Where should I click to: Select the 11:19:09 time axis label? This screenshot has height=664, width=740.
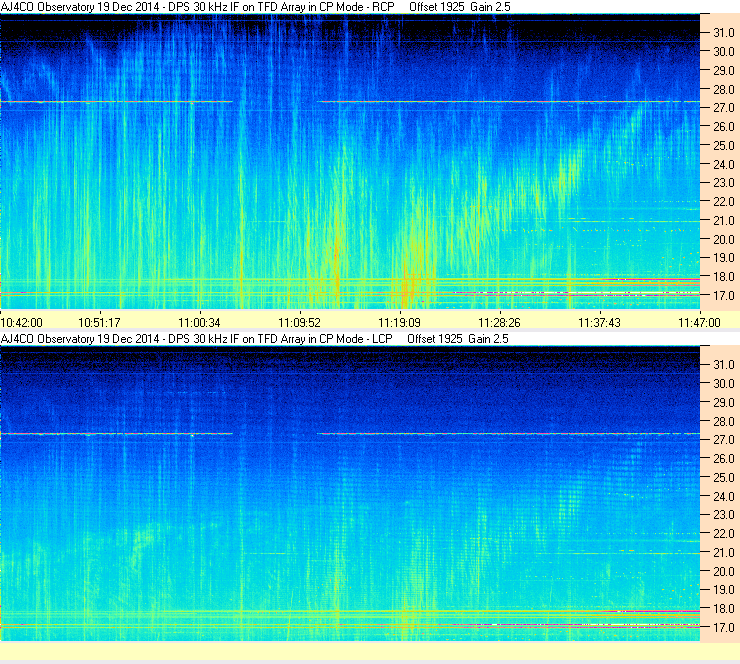click(399, 323)
